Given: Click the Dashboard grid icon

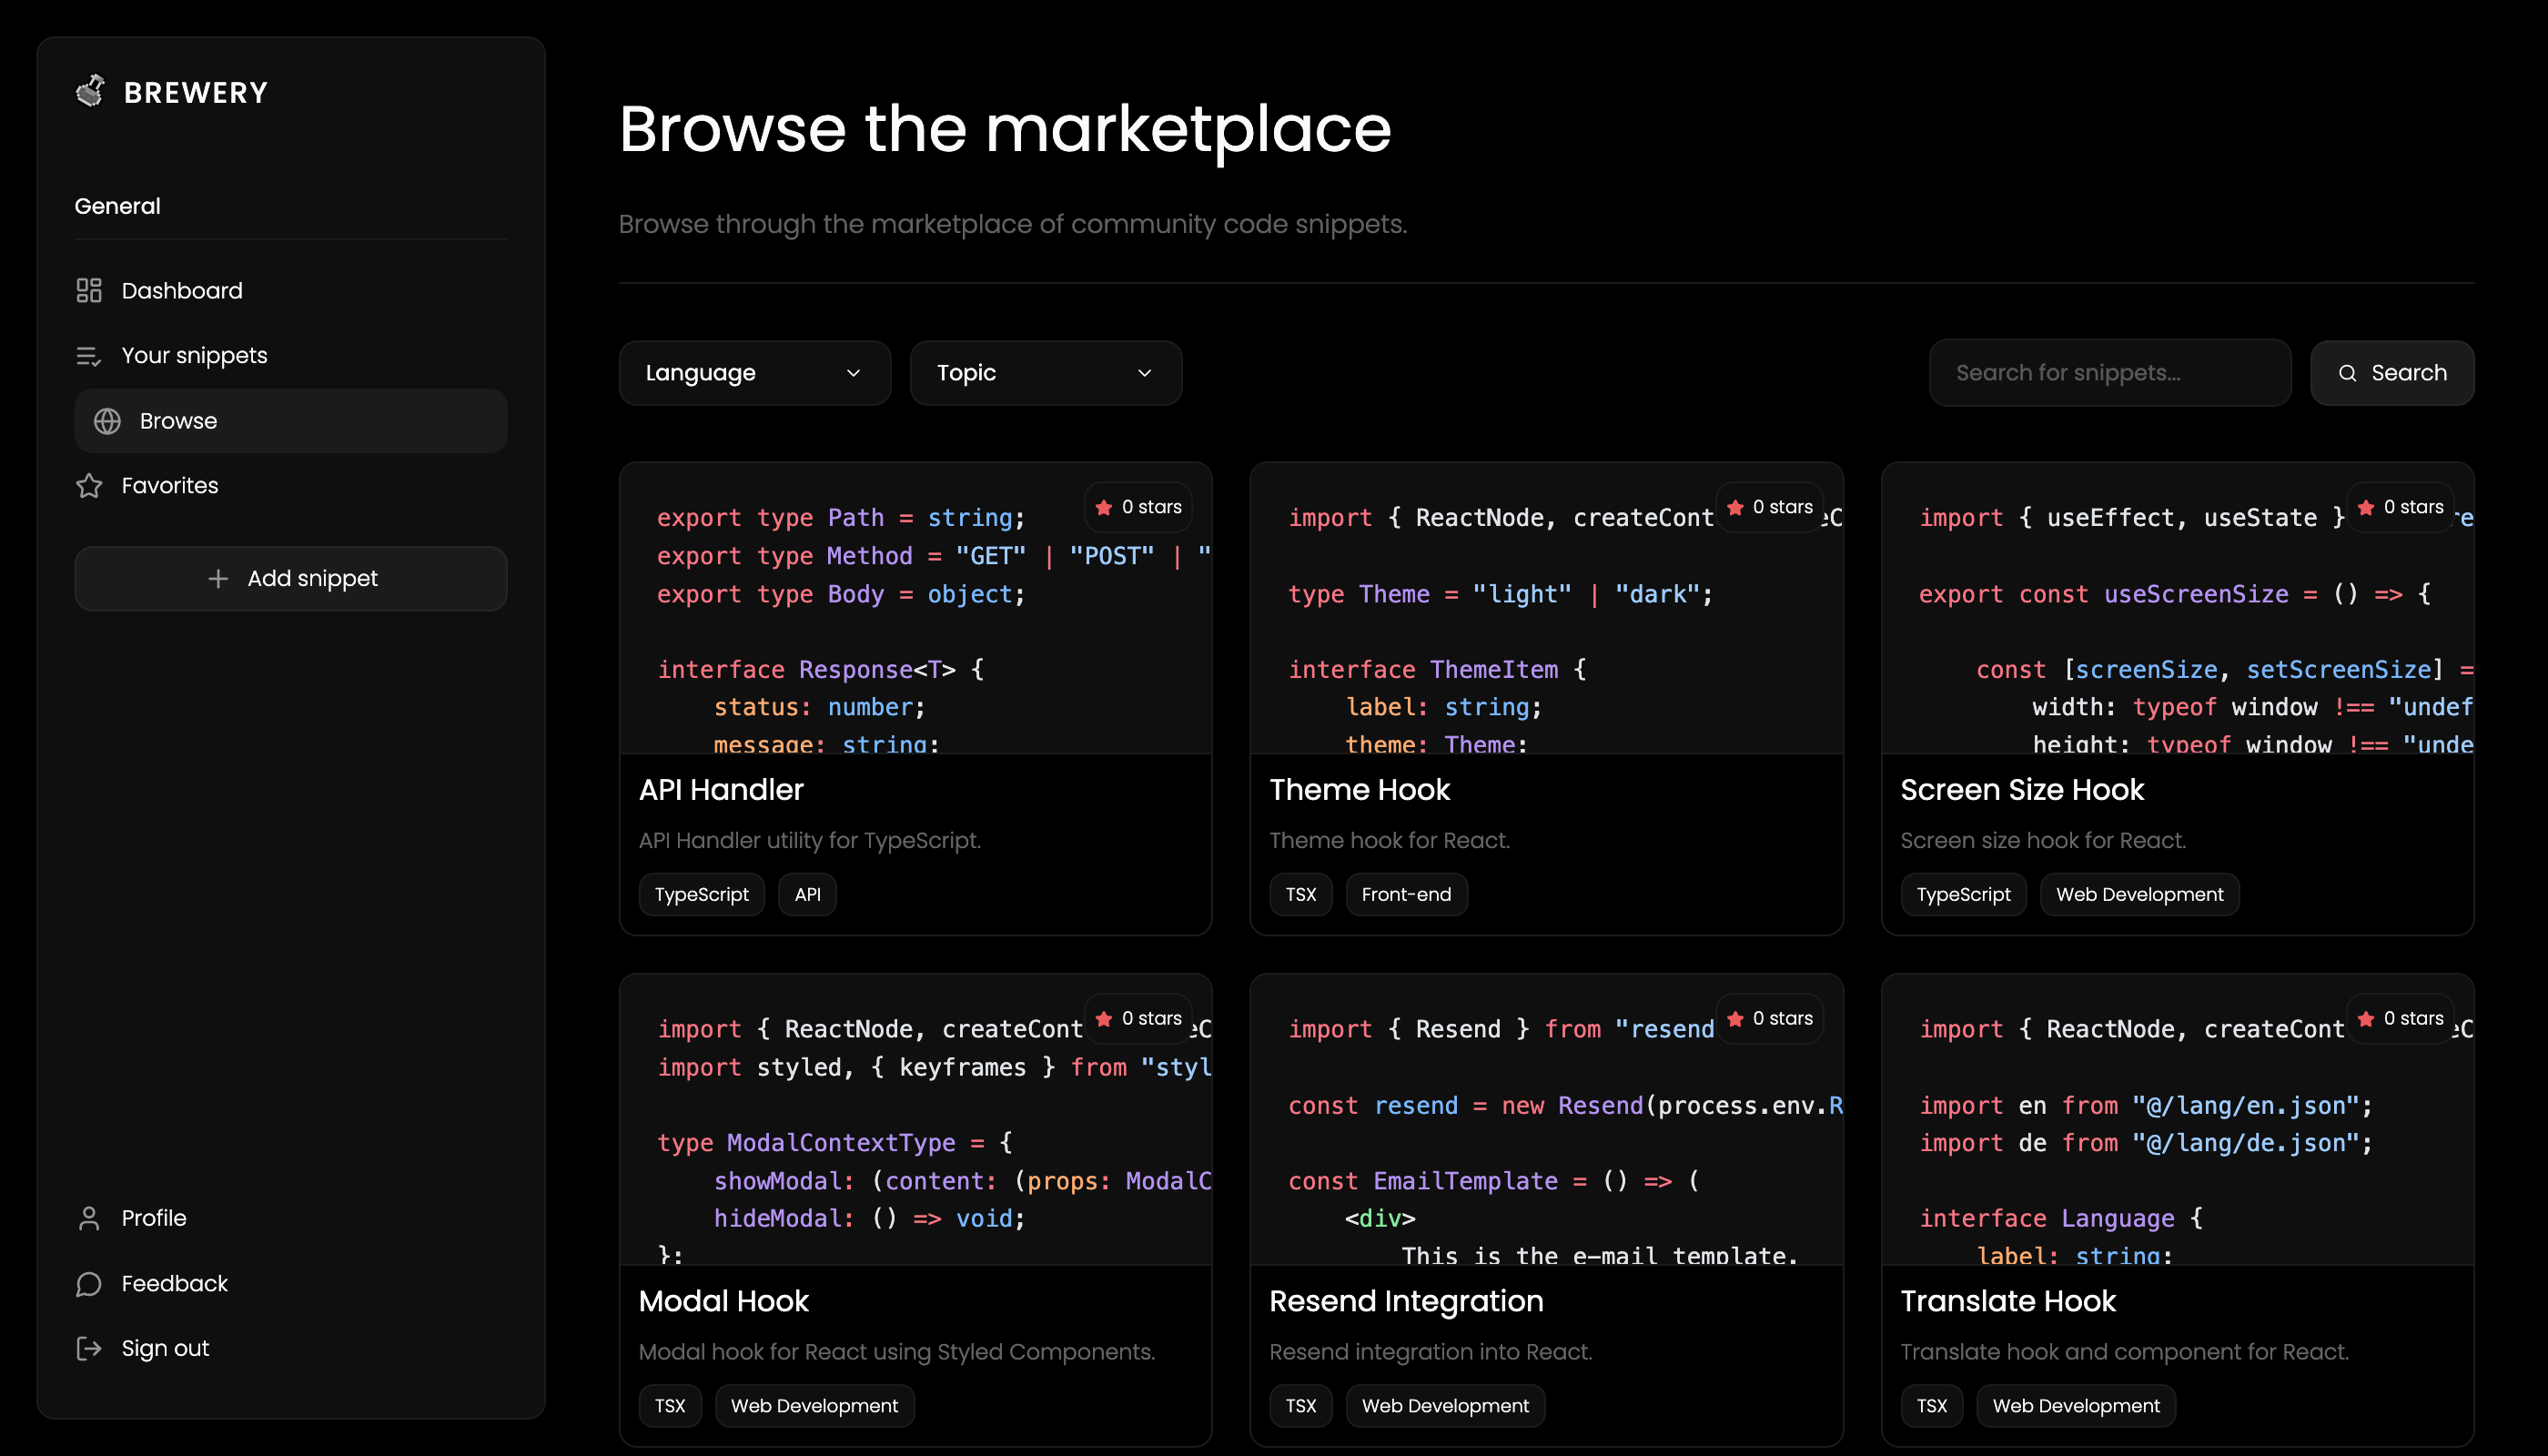Looking at the screenshot, I should click(x=89, y=290).
